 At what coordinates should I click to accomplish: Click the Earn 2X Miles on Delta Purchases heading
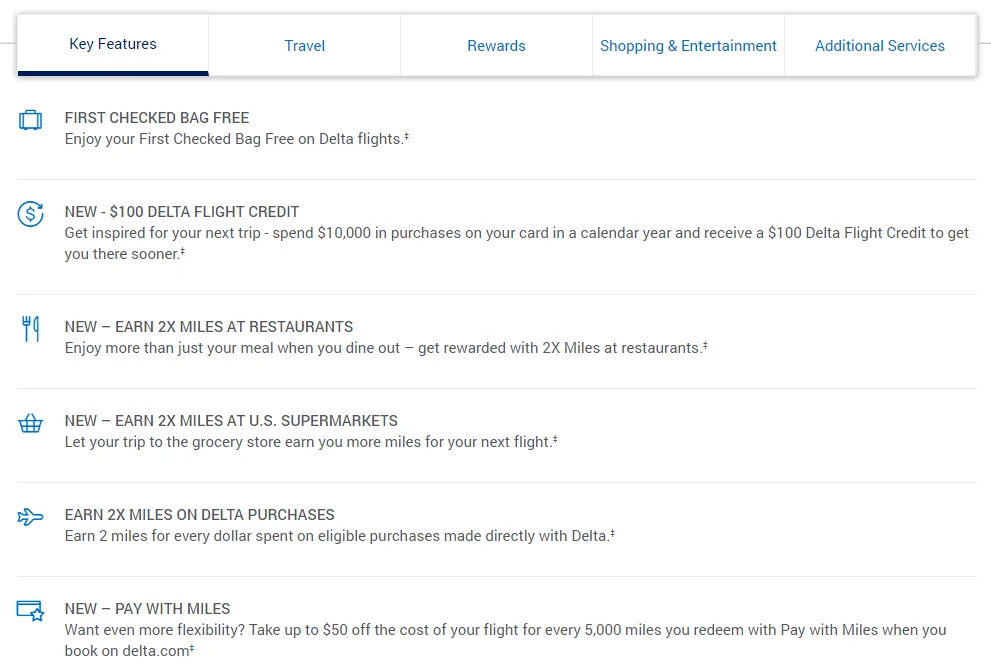[199, 515]
